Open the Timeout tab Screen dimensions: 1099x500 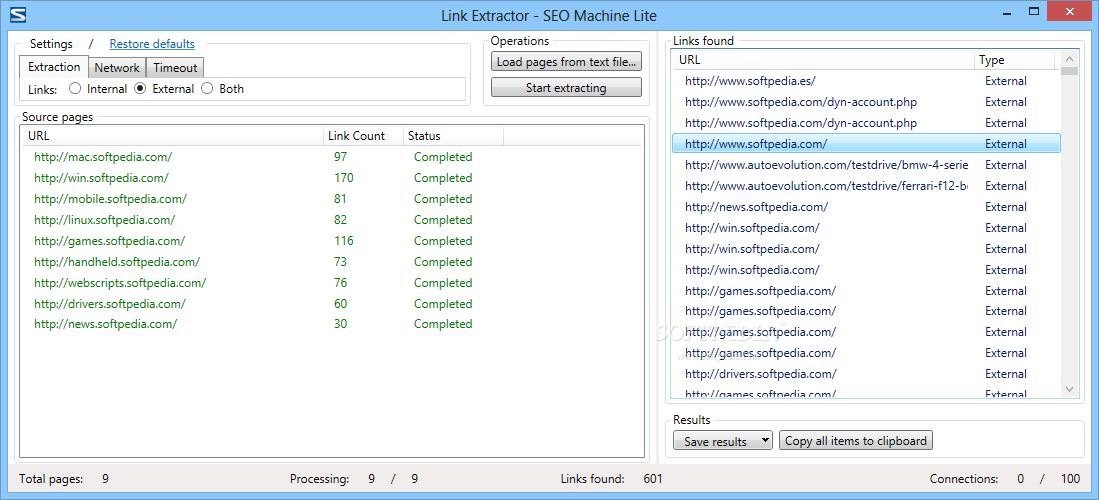(x=175, y=68)
